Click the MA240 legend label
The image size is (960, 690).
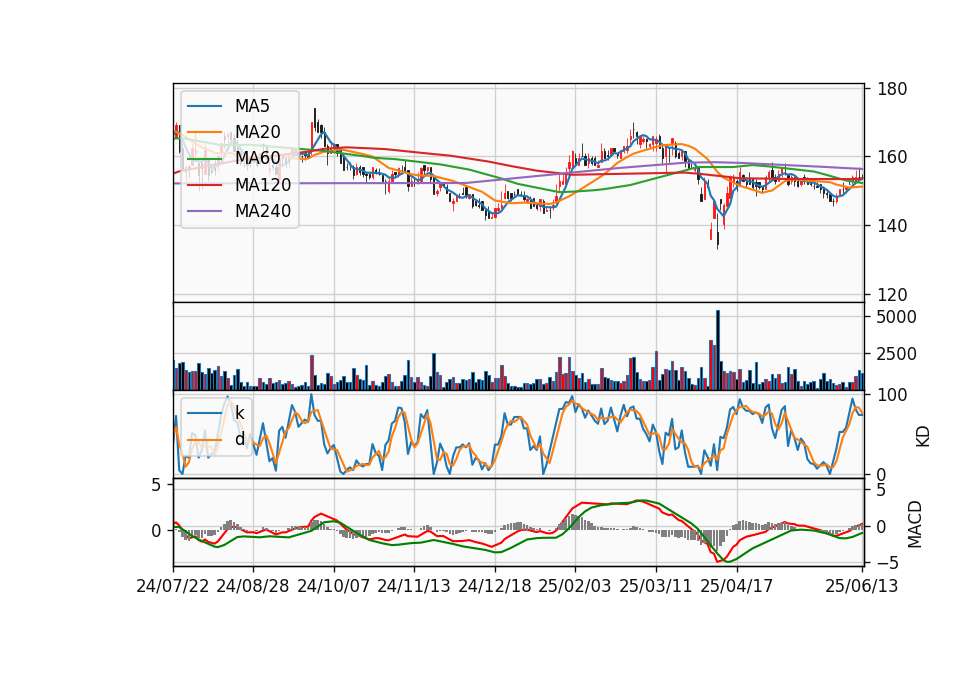pos(263,211)
